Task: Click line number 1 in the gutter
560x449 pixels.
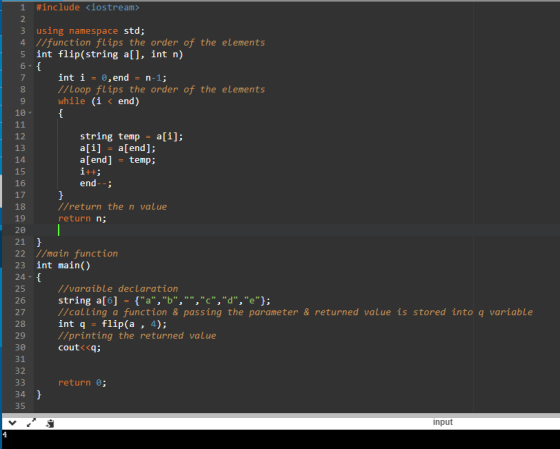Action: point(23,7)
